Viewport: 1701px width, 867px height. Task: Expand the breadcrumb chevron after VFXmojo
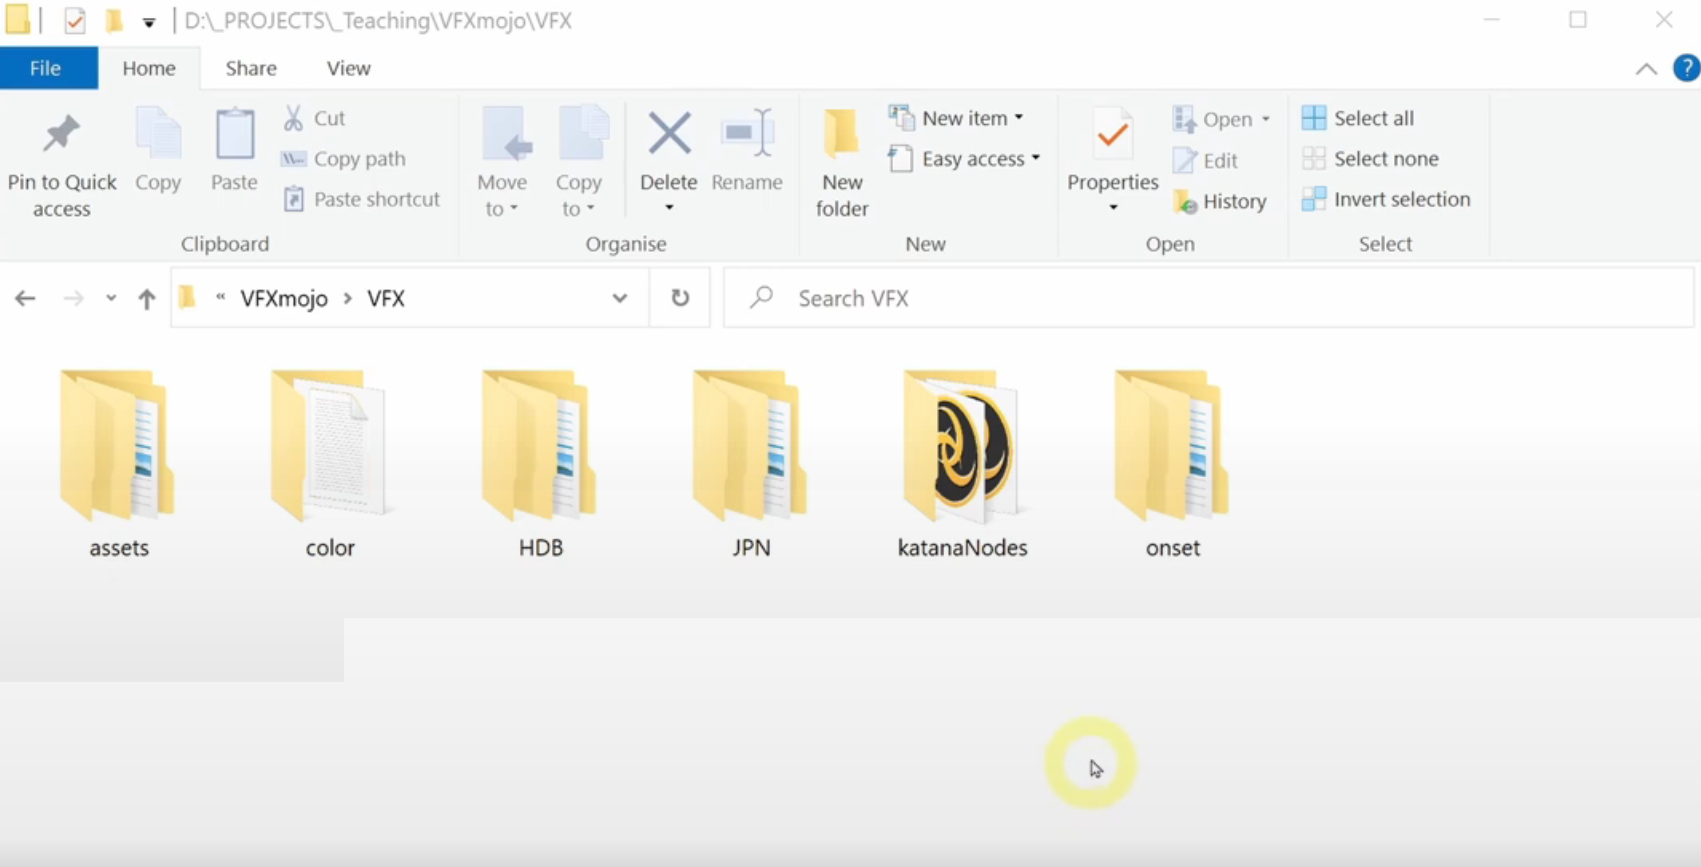(348, 298)
